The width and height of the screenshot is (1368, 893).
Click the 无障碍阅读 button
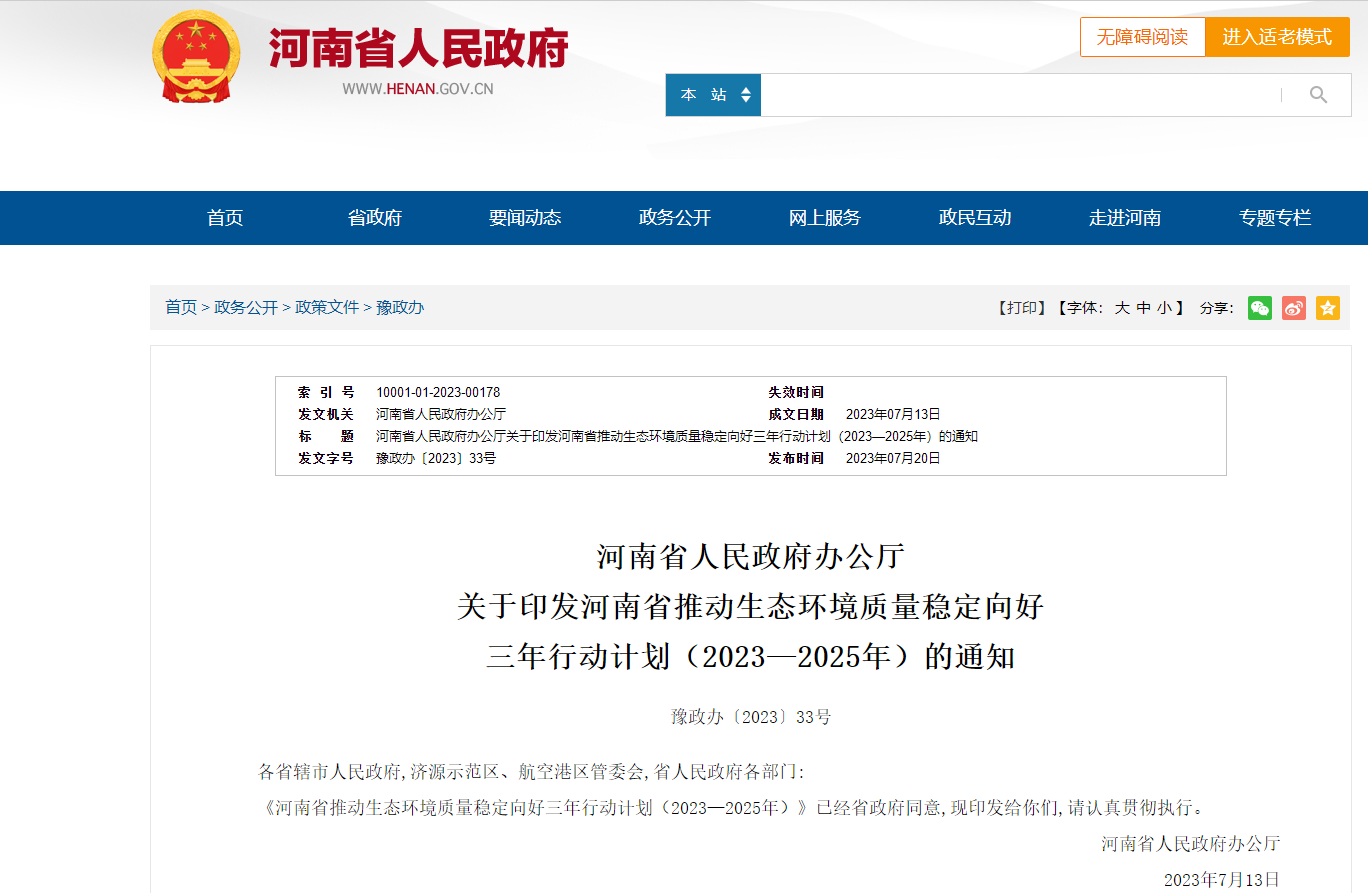1142,37
